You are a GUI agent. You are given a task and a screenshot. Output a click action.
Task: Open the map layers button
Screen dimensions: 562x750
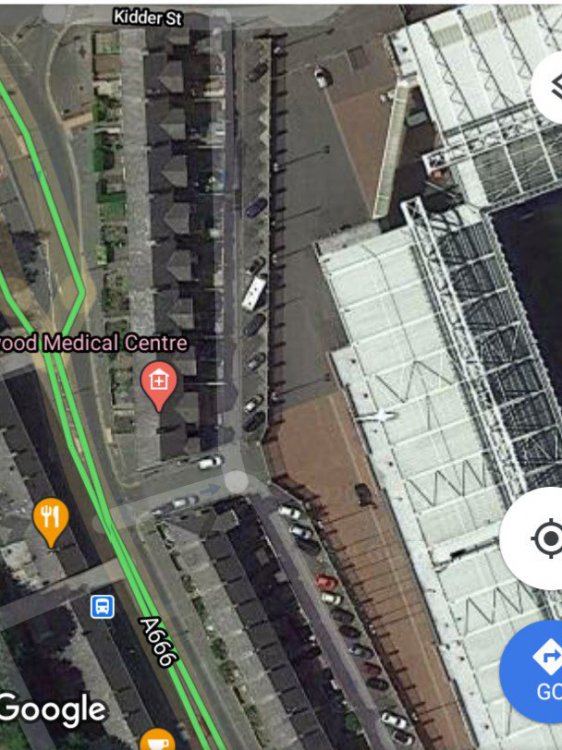coord(548,87)
